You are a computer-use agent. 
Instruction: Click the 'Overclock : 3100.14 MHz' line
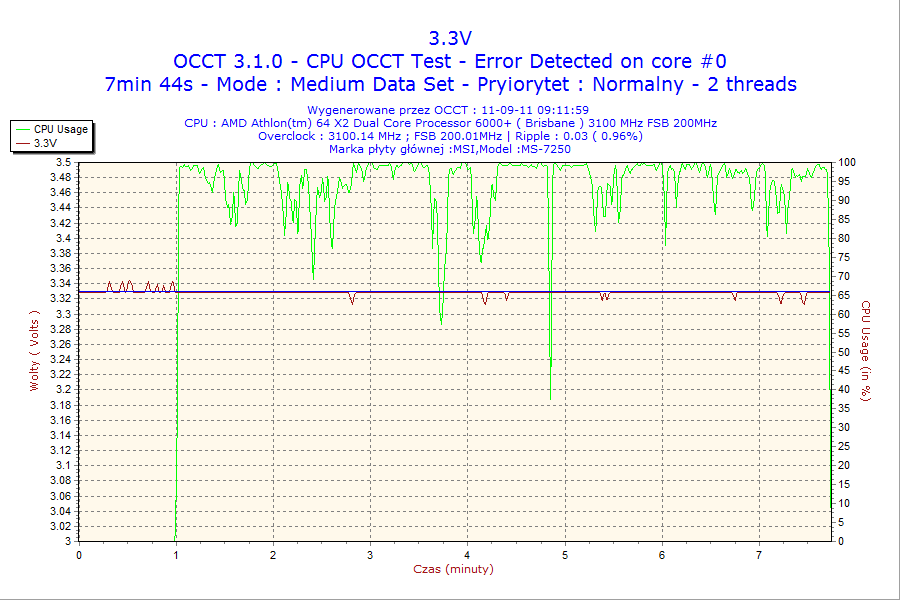(450, 136)
